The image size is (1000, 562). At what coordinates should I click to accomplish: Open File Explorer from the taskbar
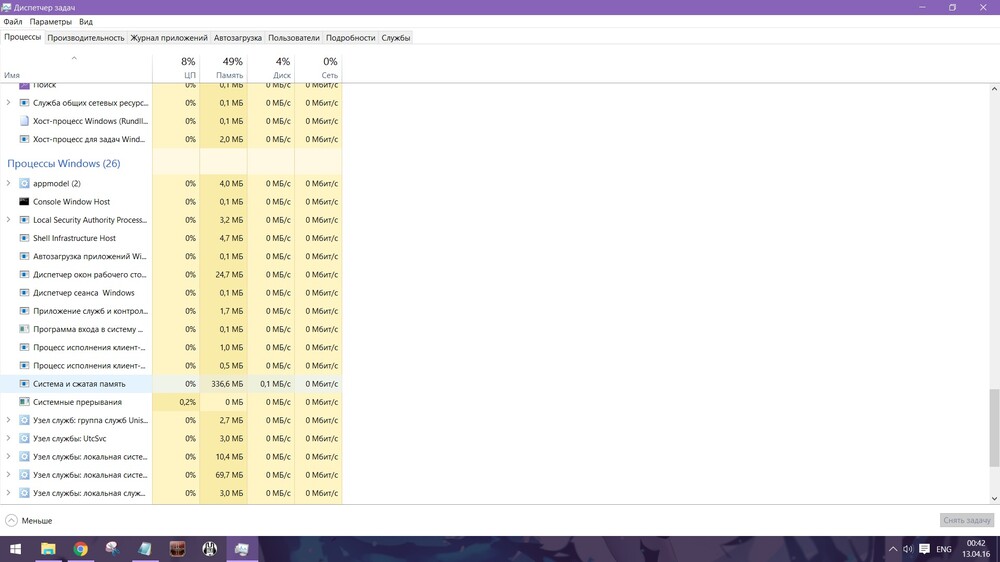[x=48, y=549]
